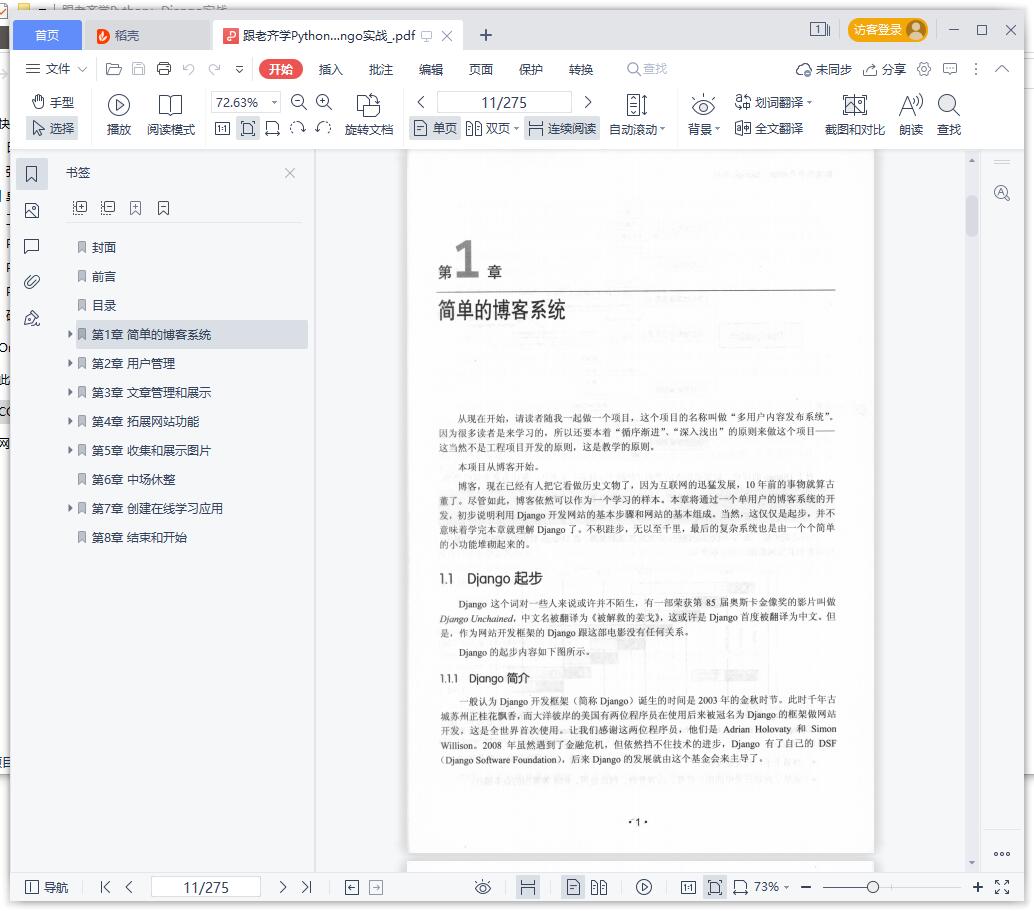Expand bookmark 第5章 收集和展示图片
Screen dimensions: 1034x911
70,451
